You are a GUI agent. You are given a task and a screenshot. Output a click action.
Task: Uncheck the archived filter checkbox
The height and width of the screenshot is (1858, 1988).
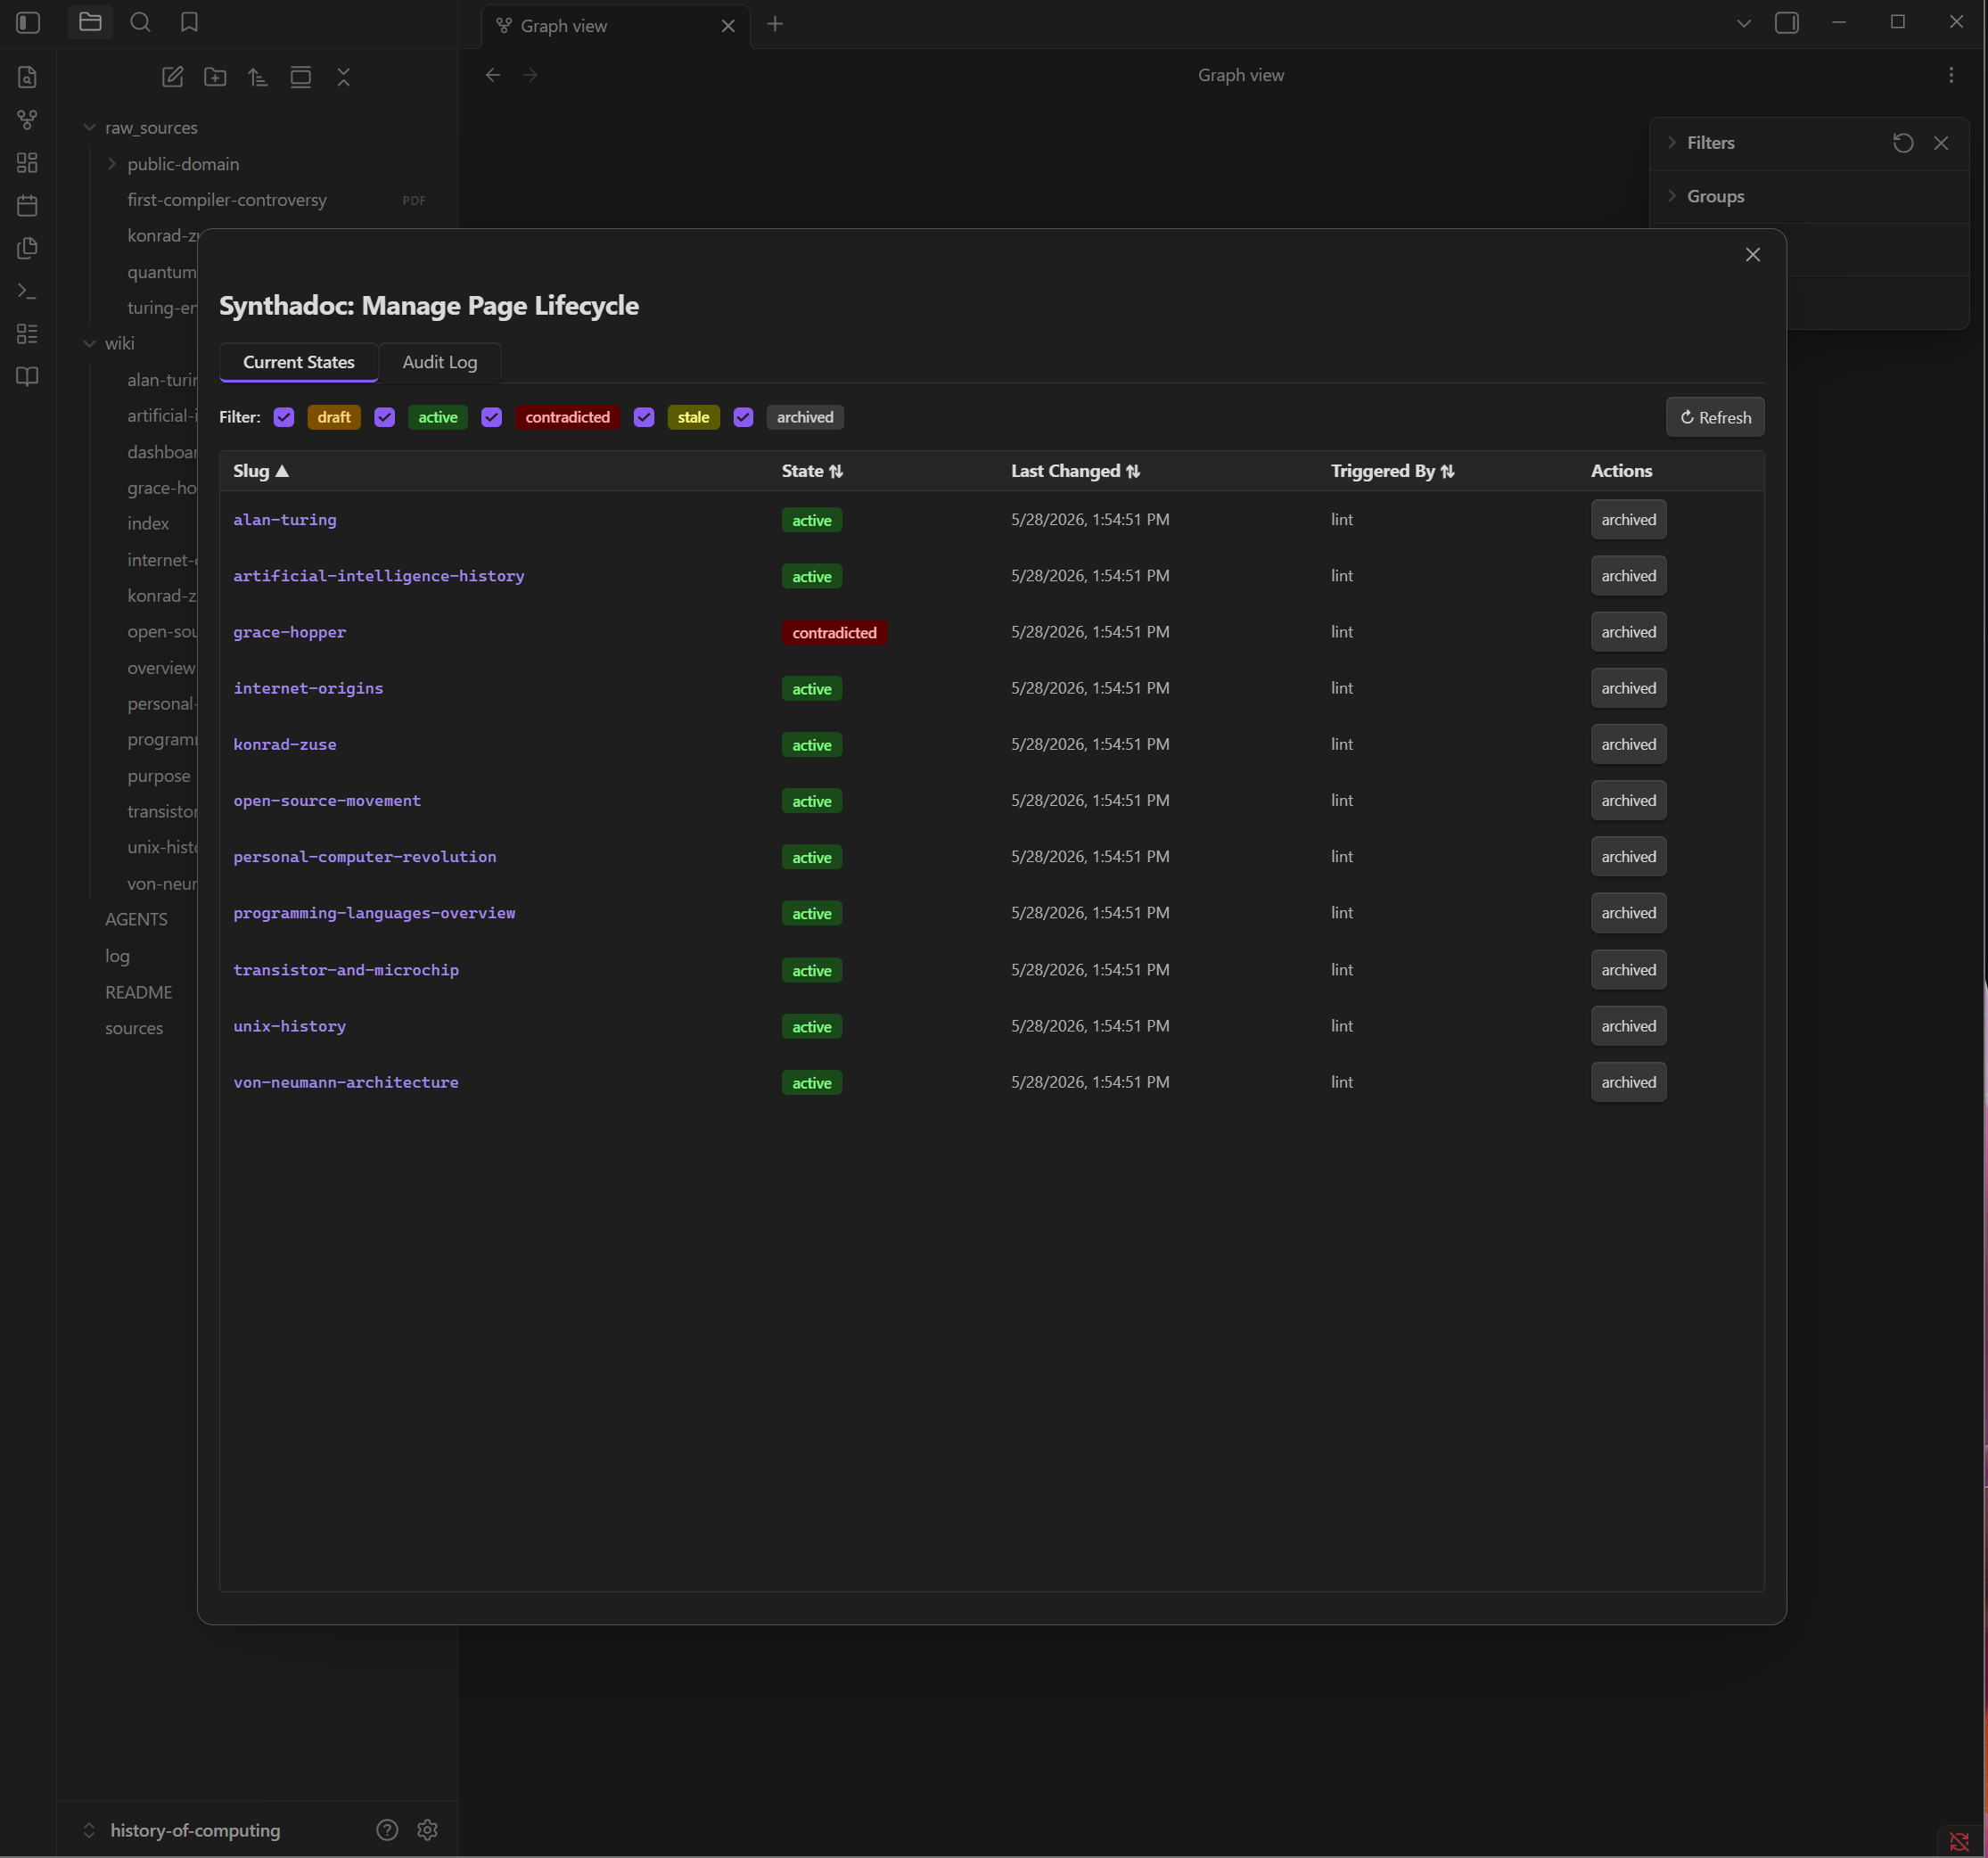click(x=743, y=417)
